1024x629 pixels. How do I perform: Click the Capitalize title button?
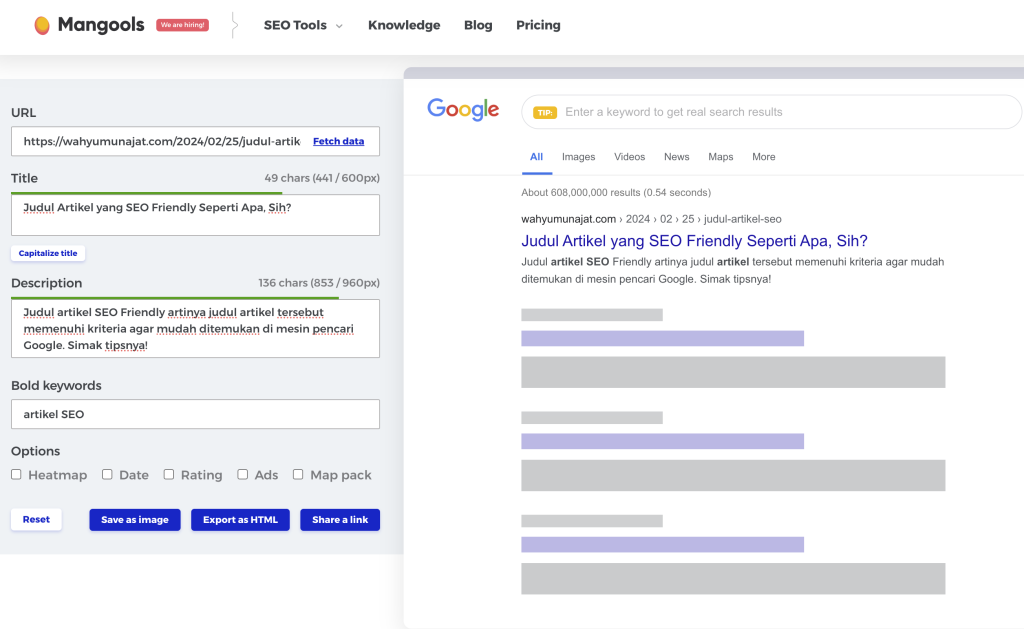point(48,254)
